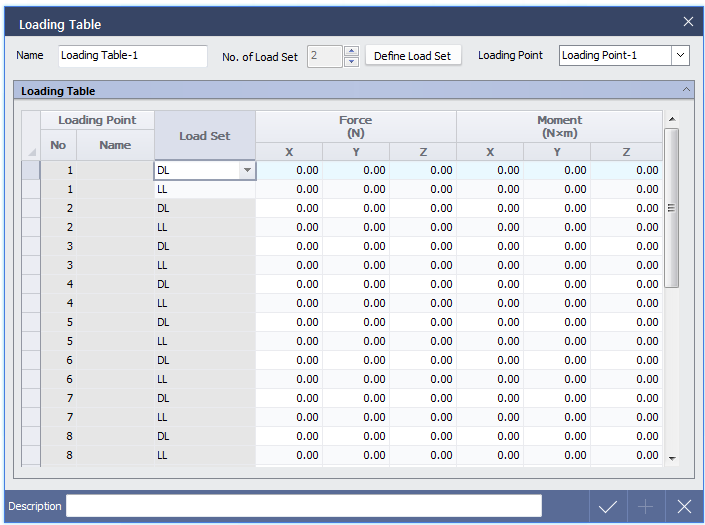Select Force X cell in first row

[x=289, y=171]
